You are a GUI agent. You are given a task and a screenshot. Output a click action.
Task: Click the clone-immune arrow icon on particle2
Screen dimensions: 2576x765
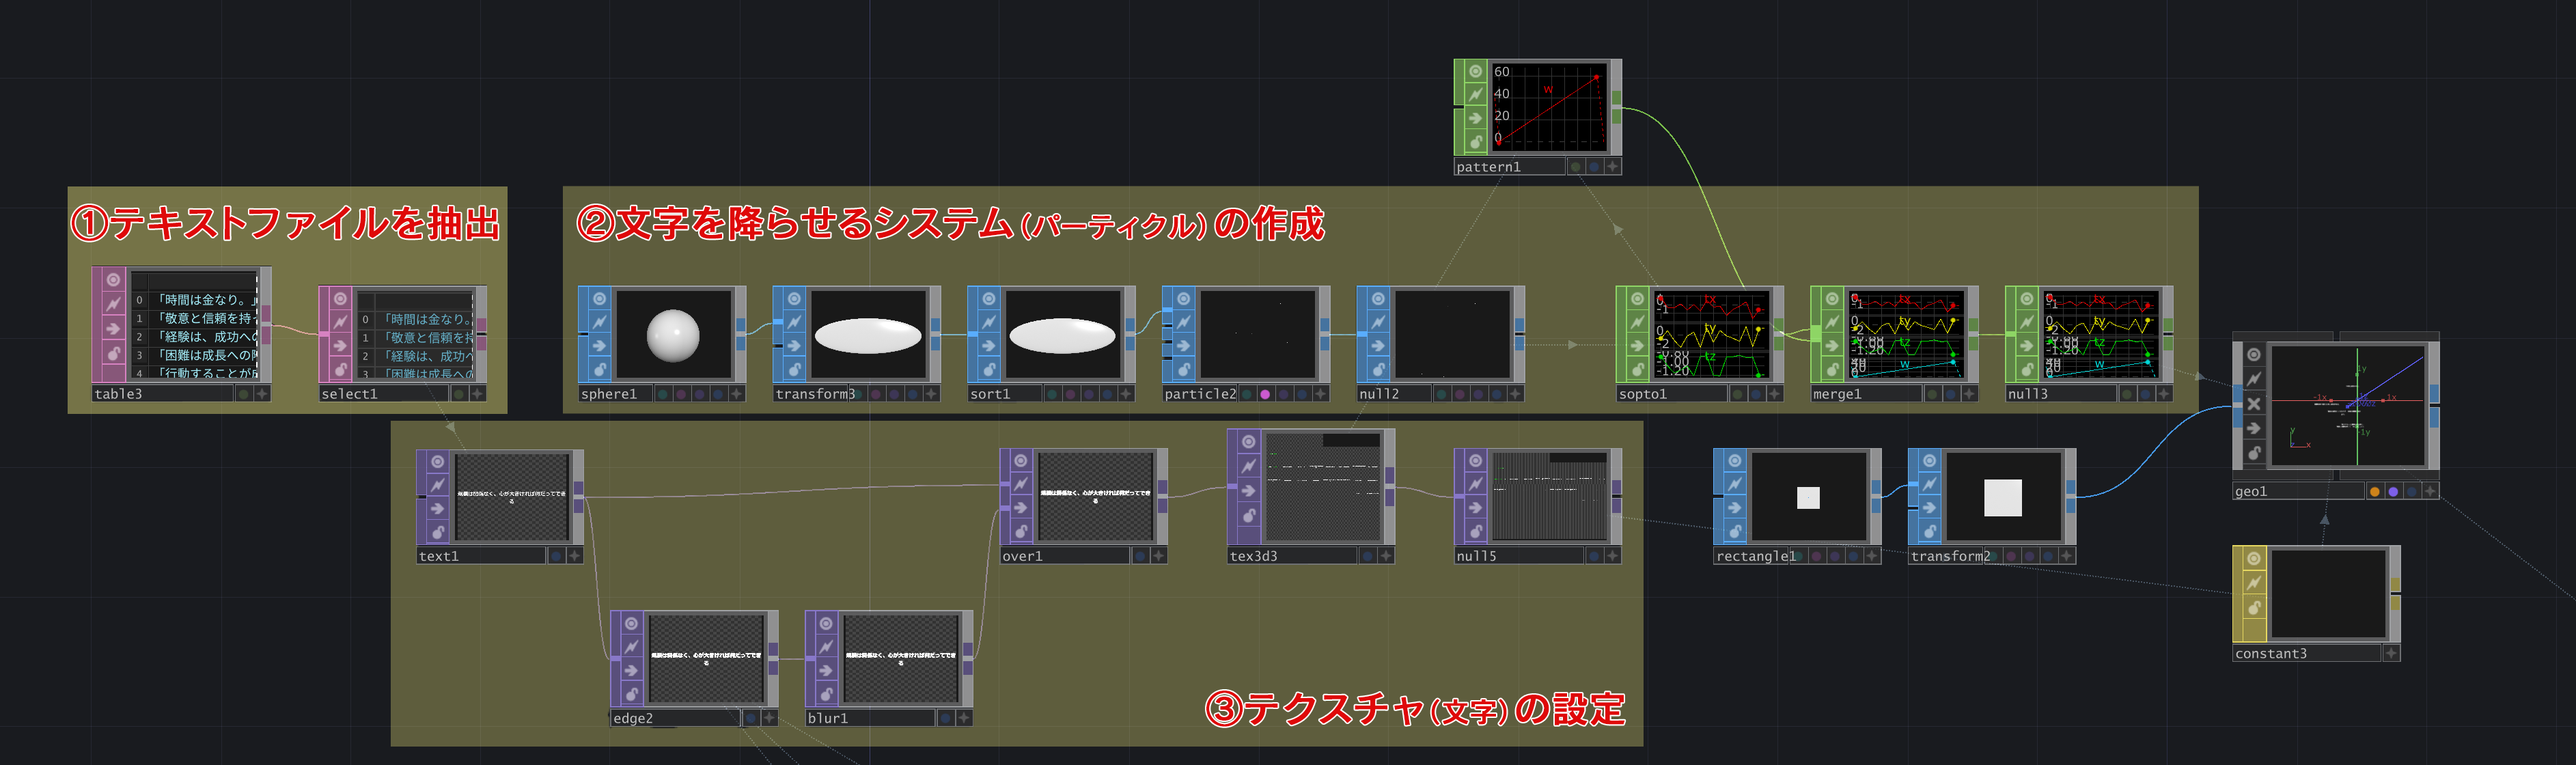(x=1183, y=345)
